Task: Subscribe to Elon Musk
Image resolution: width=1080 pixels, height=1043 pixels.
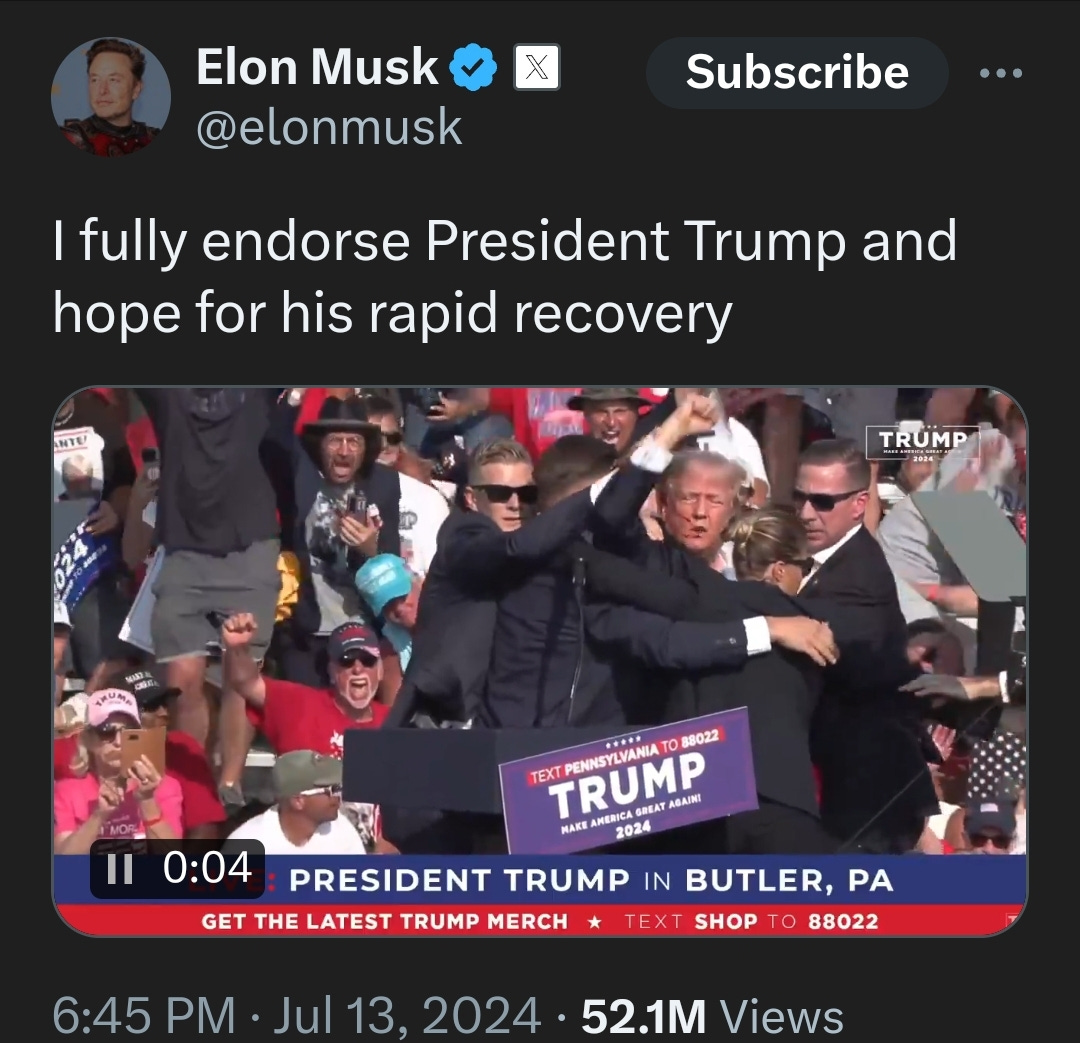Action: (x=797, y=72)
